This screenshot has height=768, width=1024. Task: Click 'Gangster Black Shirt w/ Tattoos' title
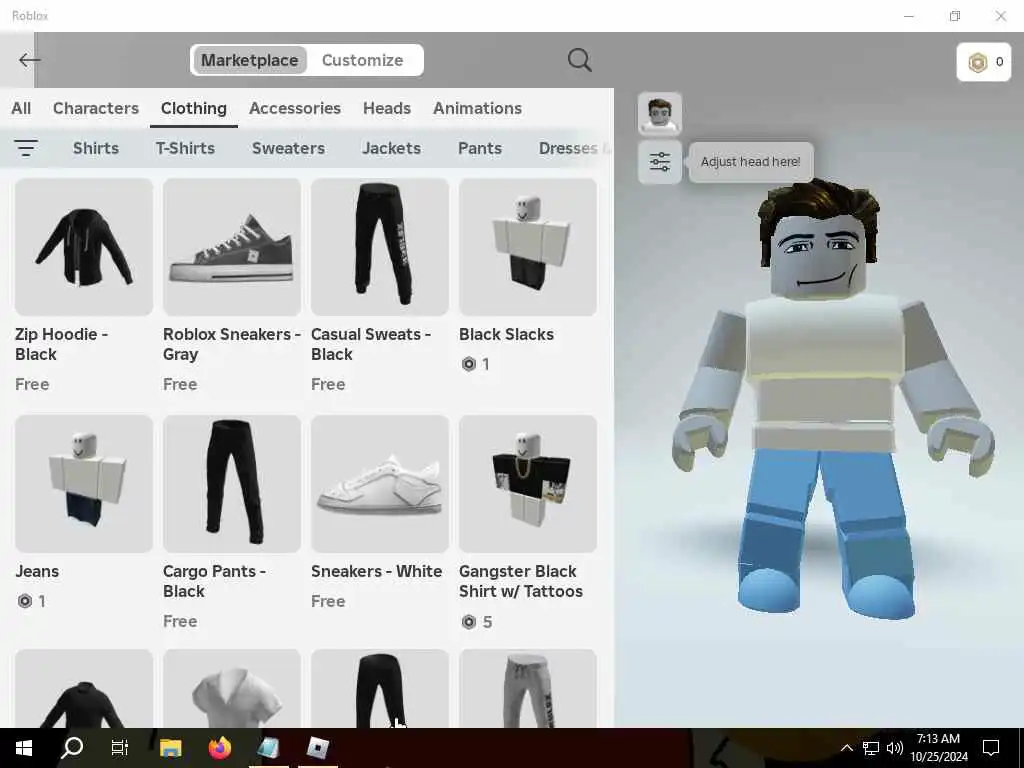(x=521, y=581)
